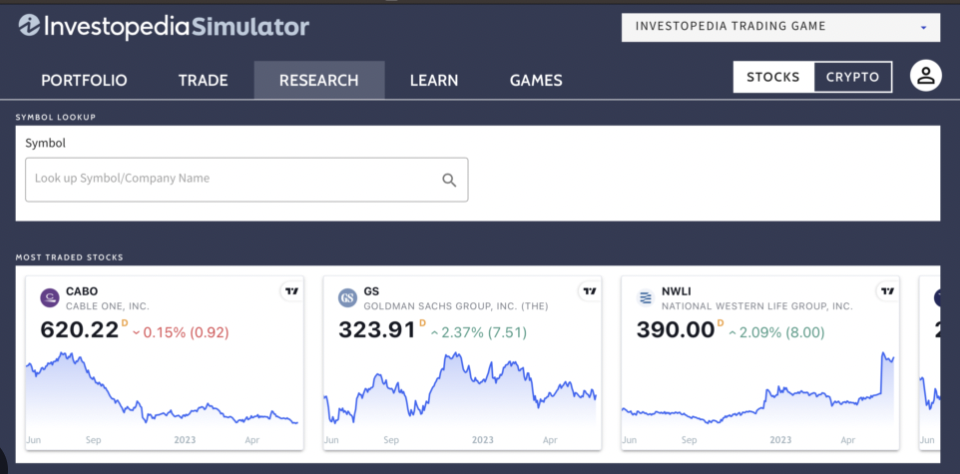Viewport: 960px width, 474px height.
Task: Open the Trade tab
Action: 203,80
